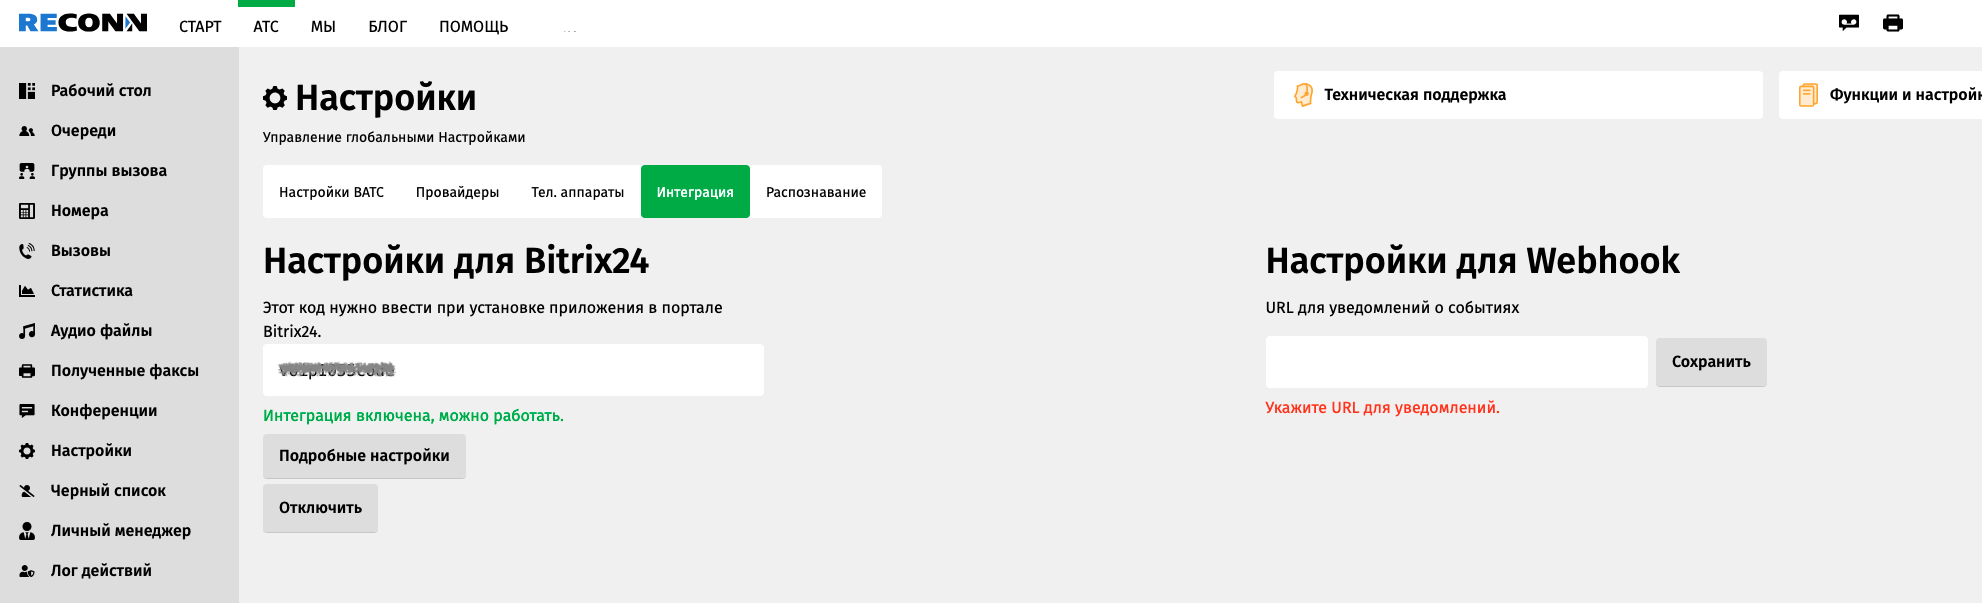Click the Функции и настройки document icon
The height and width of the screenshot is (603, 1982).
pos(1808,95)
